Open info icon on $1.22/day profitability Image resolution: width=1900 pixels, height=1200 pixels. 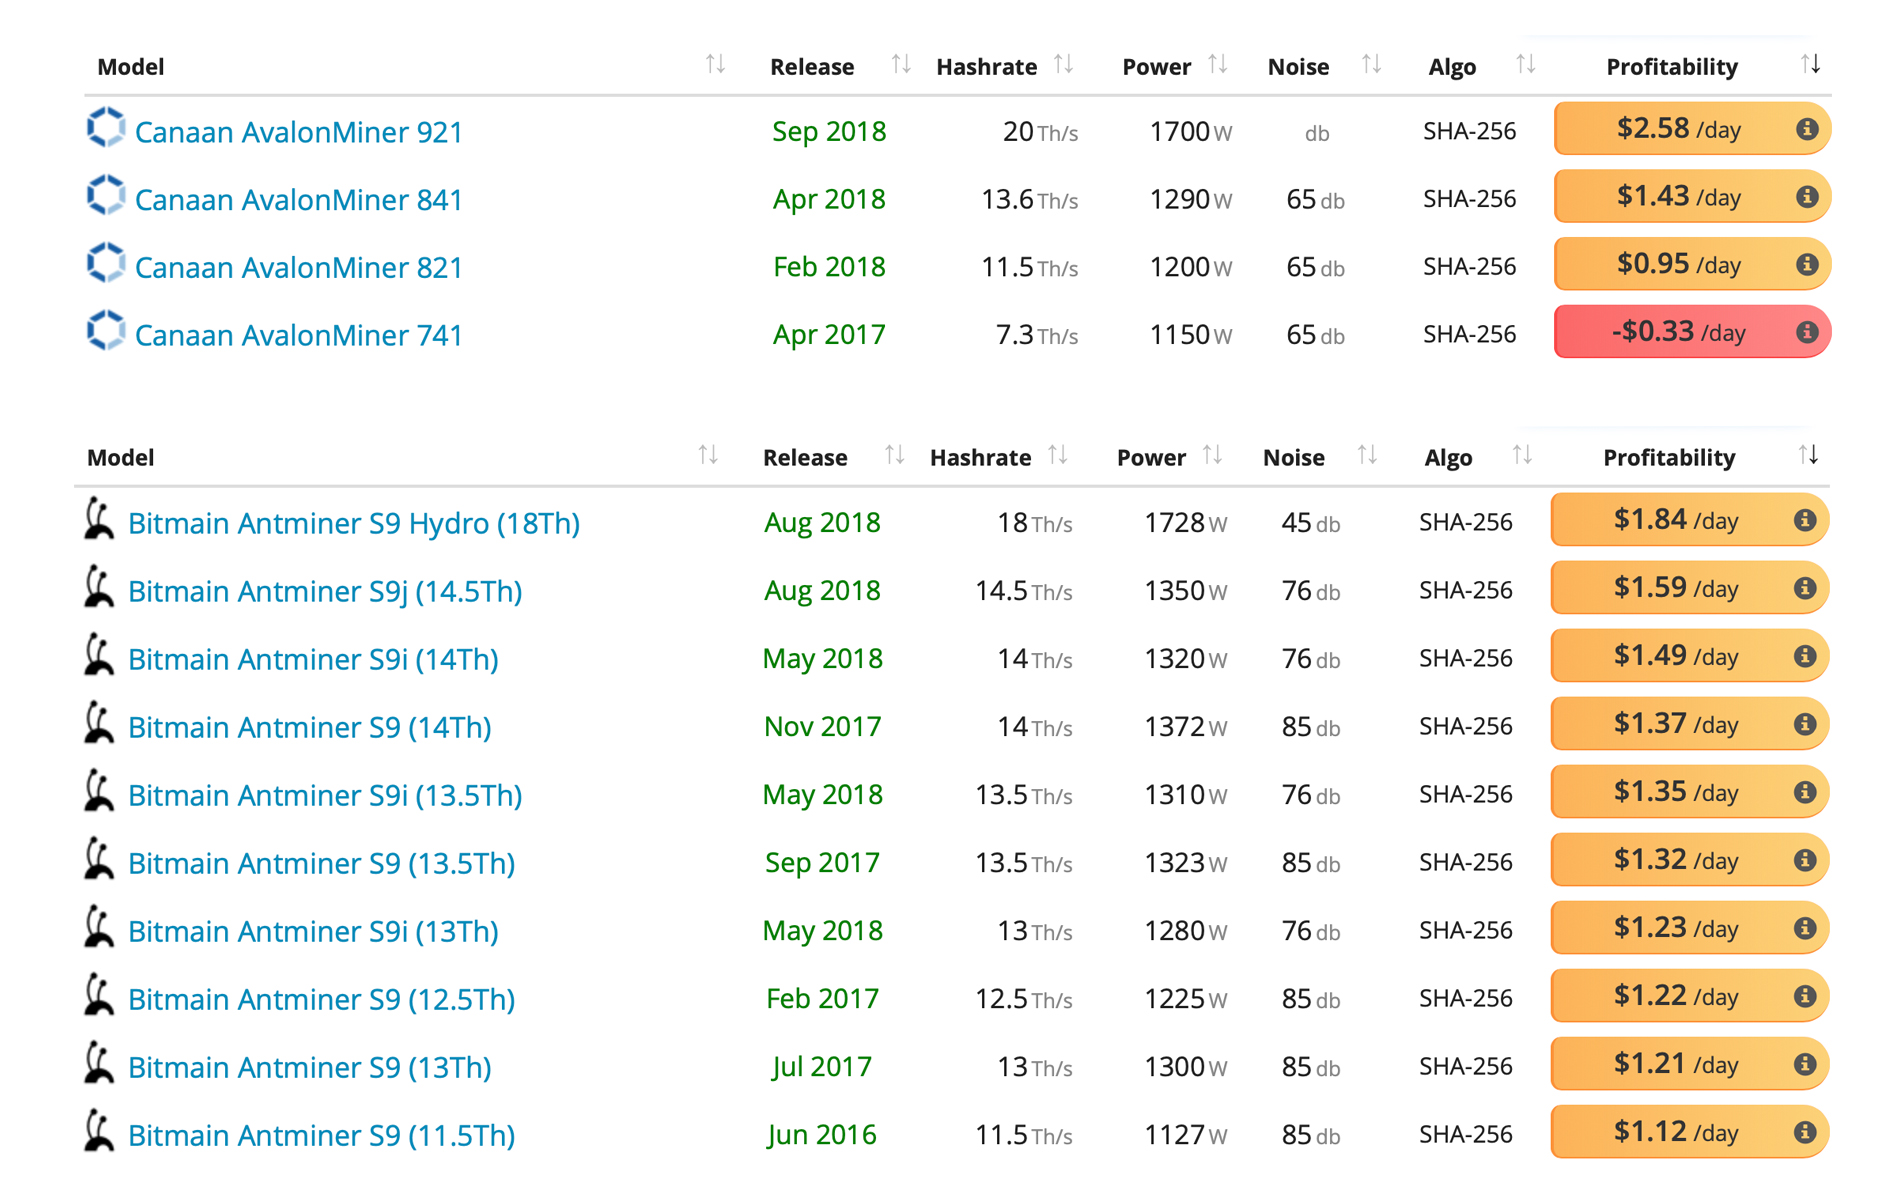(x=1804, y=996)
